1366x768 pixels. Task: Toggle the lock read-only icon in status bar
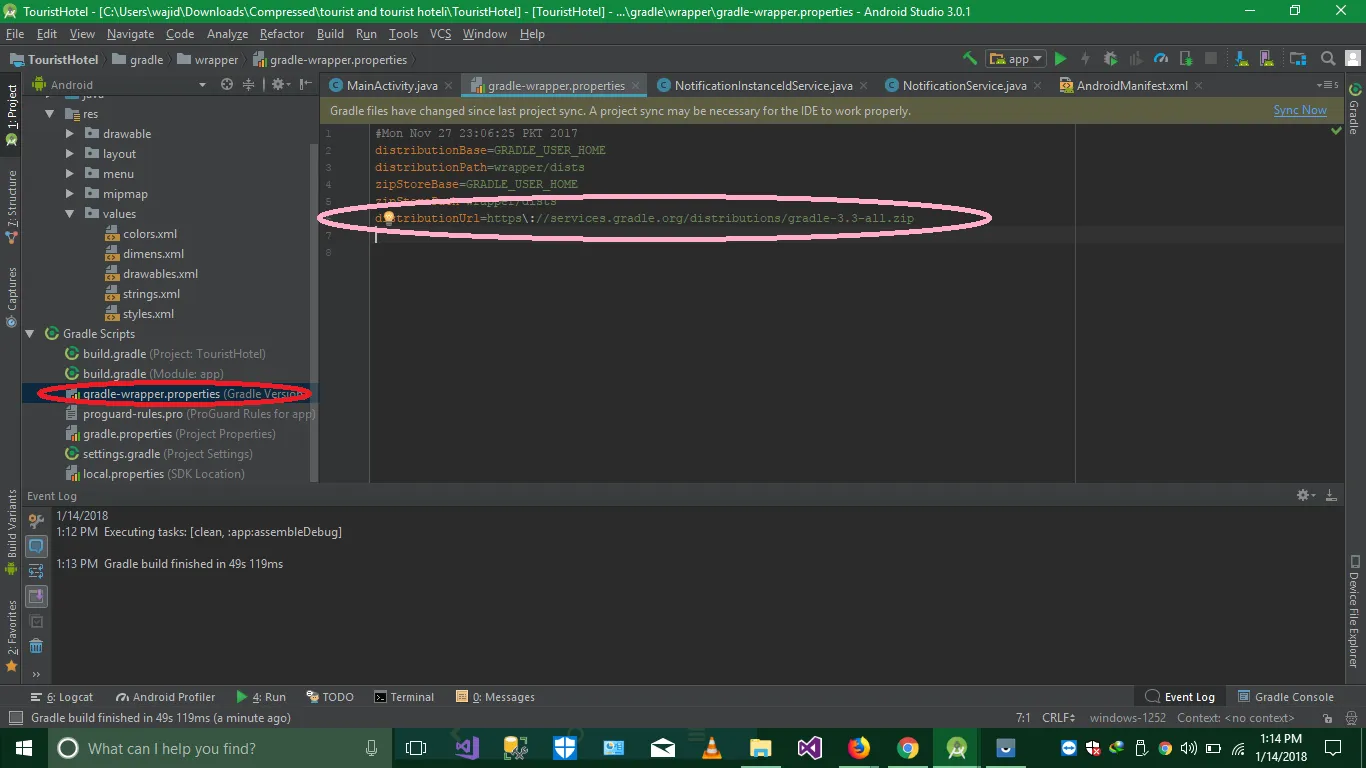pyautogui.click(x=1328, y=718)
